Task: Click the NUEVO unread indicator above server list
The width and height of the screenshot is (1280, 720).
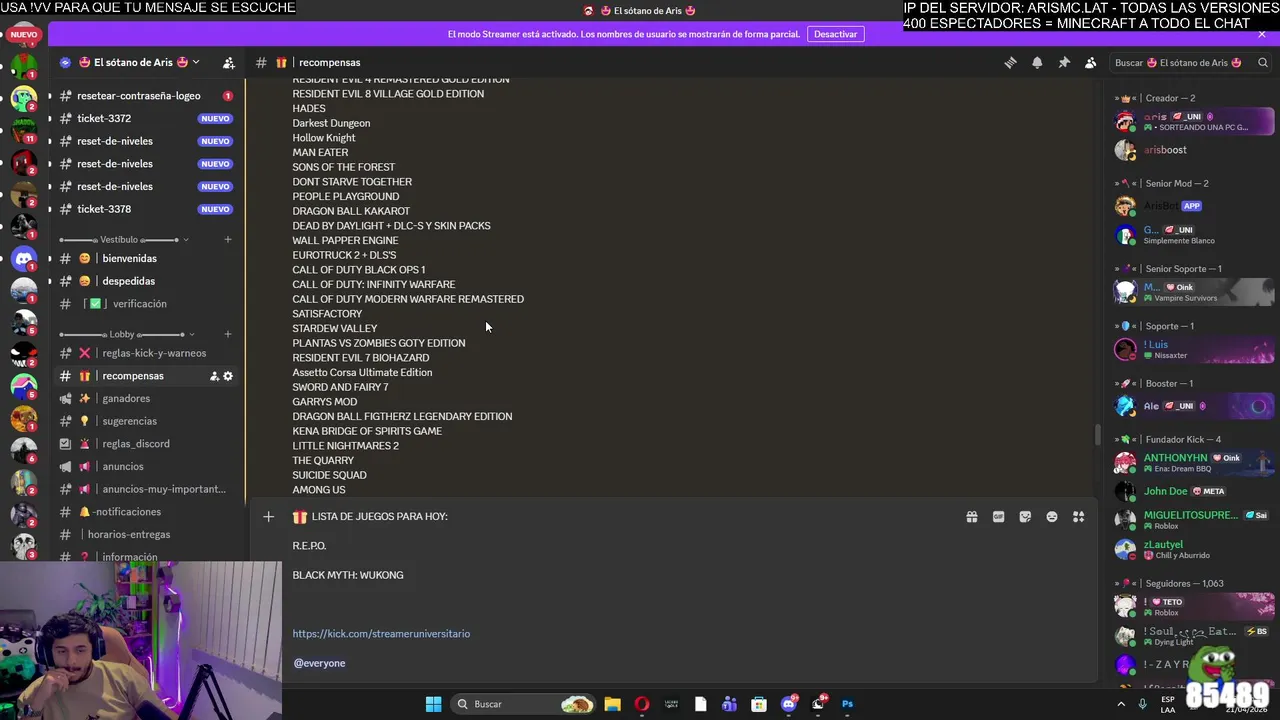Action: click(24, 35)
